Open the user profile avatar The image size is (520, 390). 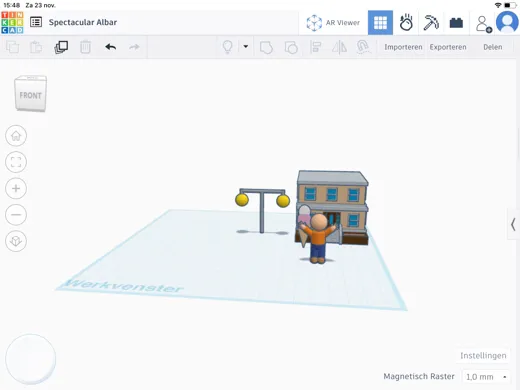[507, 22]
